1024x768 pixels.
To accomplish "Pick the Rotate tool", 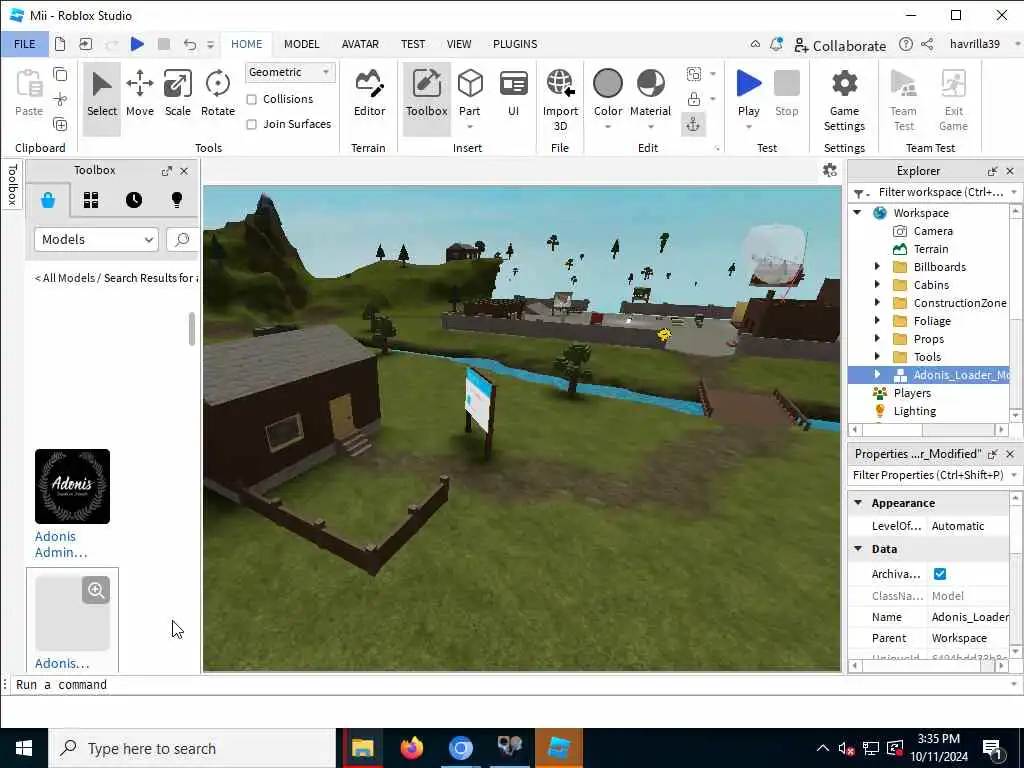I will (x=217, y=95).
